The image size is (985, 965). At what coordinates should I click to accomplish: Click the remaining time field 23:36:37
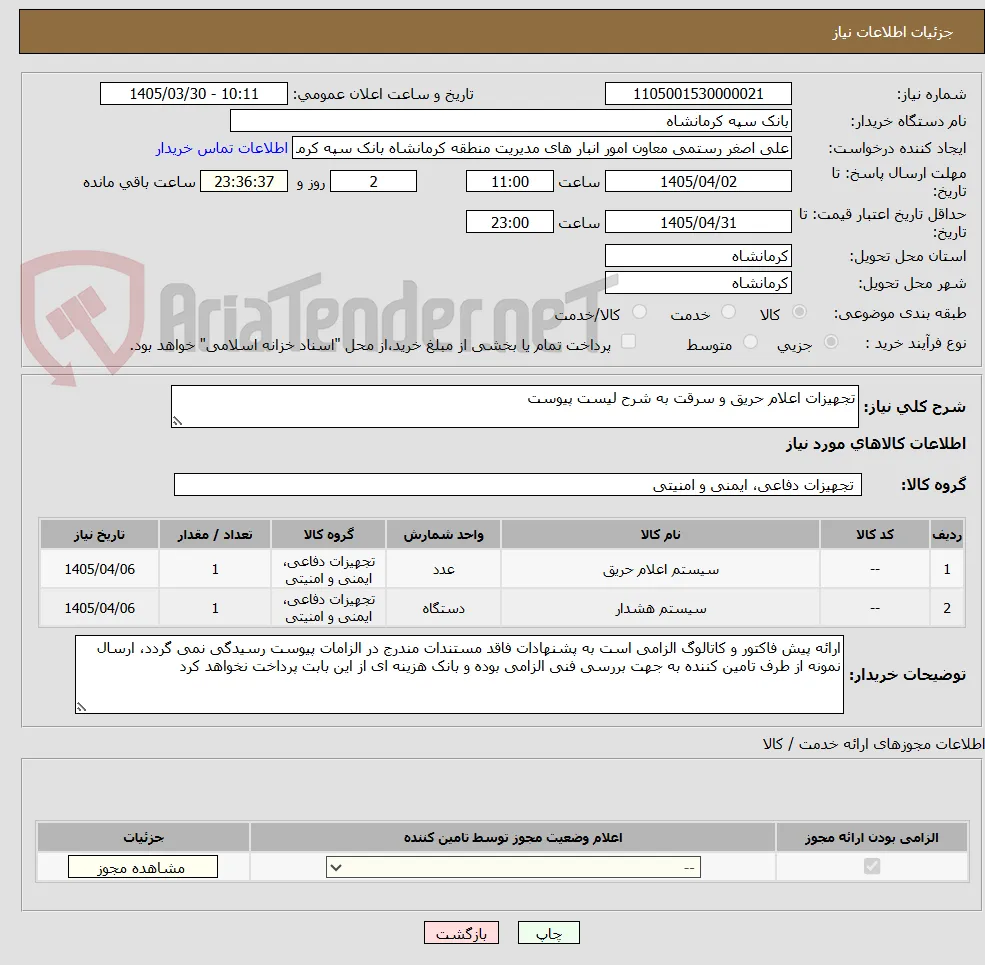pos(244,182)
